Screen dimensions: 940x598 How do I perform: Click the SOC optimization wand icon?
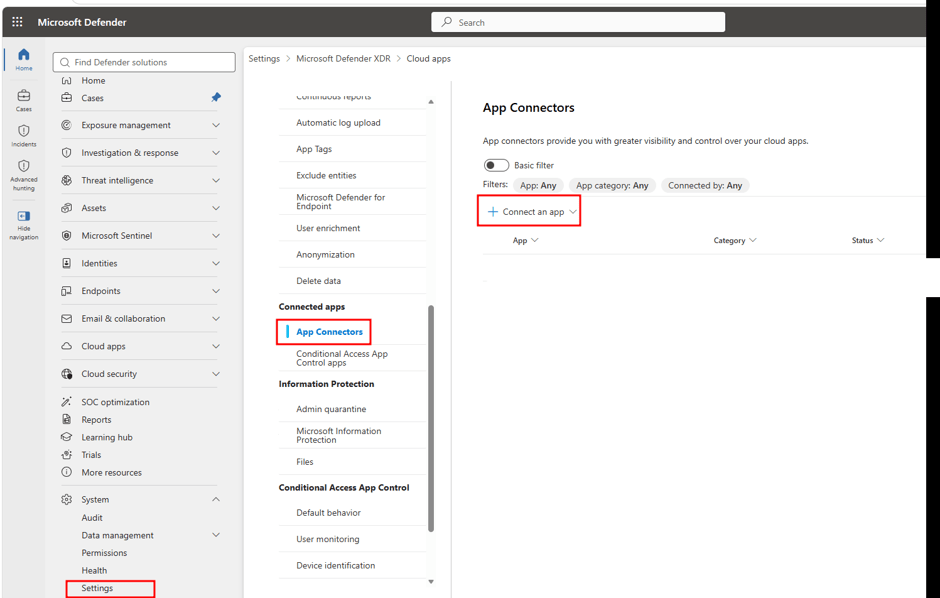67,402
